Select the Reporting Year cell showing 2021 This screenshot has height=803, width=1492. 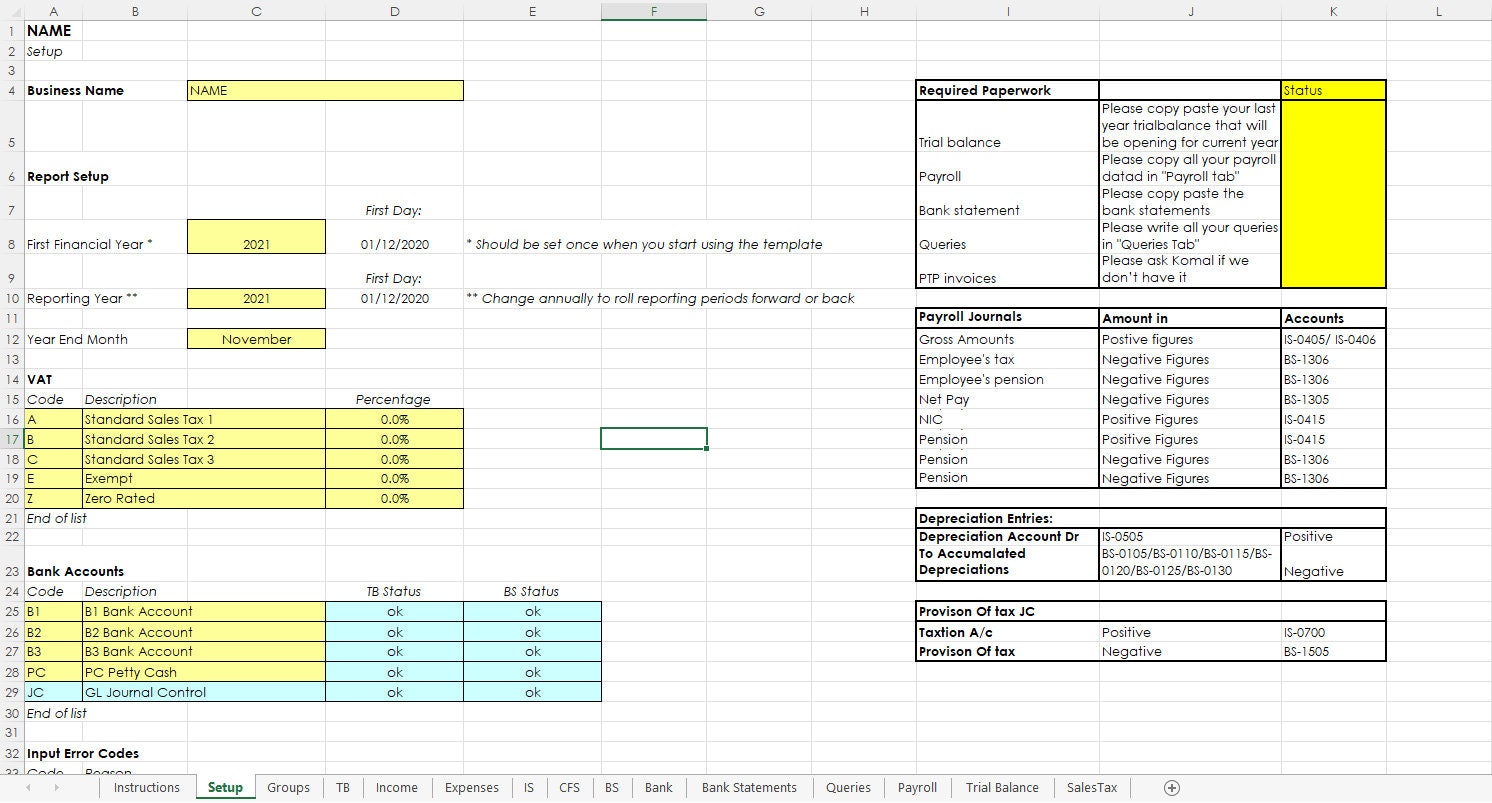point(257,298)
